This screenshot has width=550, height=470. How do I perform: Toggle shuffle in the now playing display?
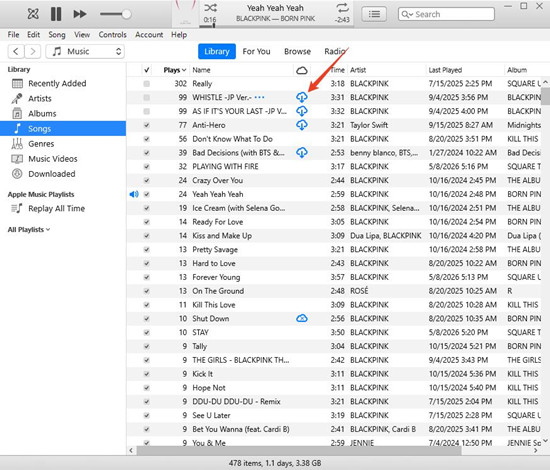click(x=210, y=8)
